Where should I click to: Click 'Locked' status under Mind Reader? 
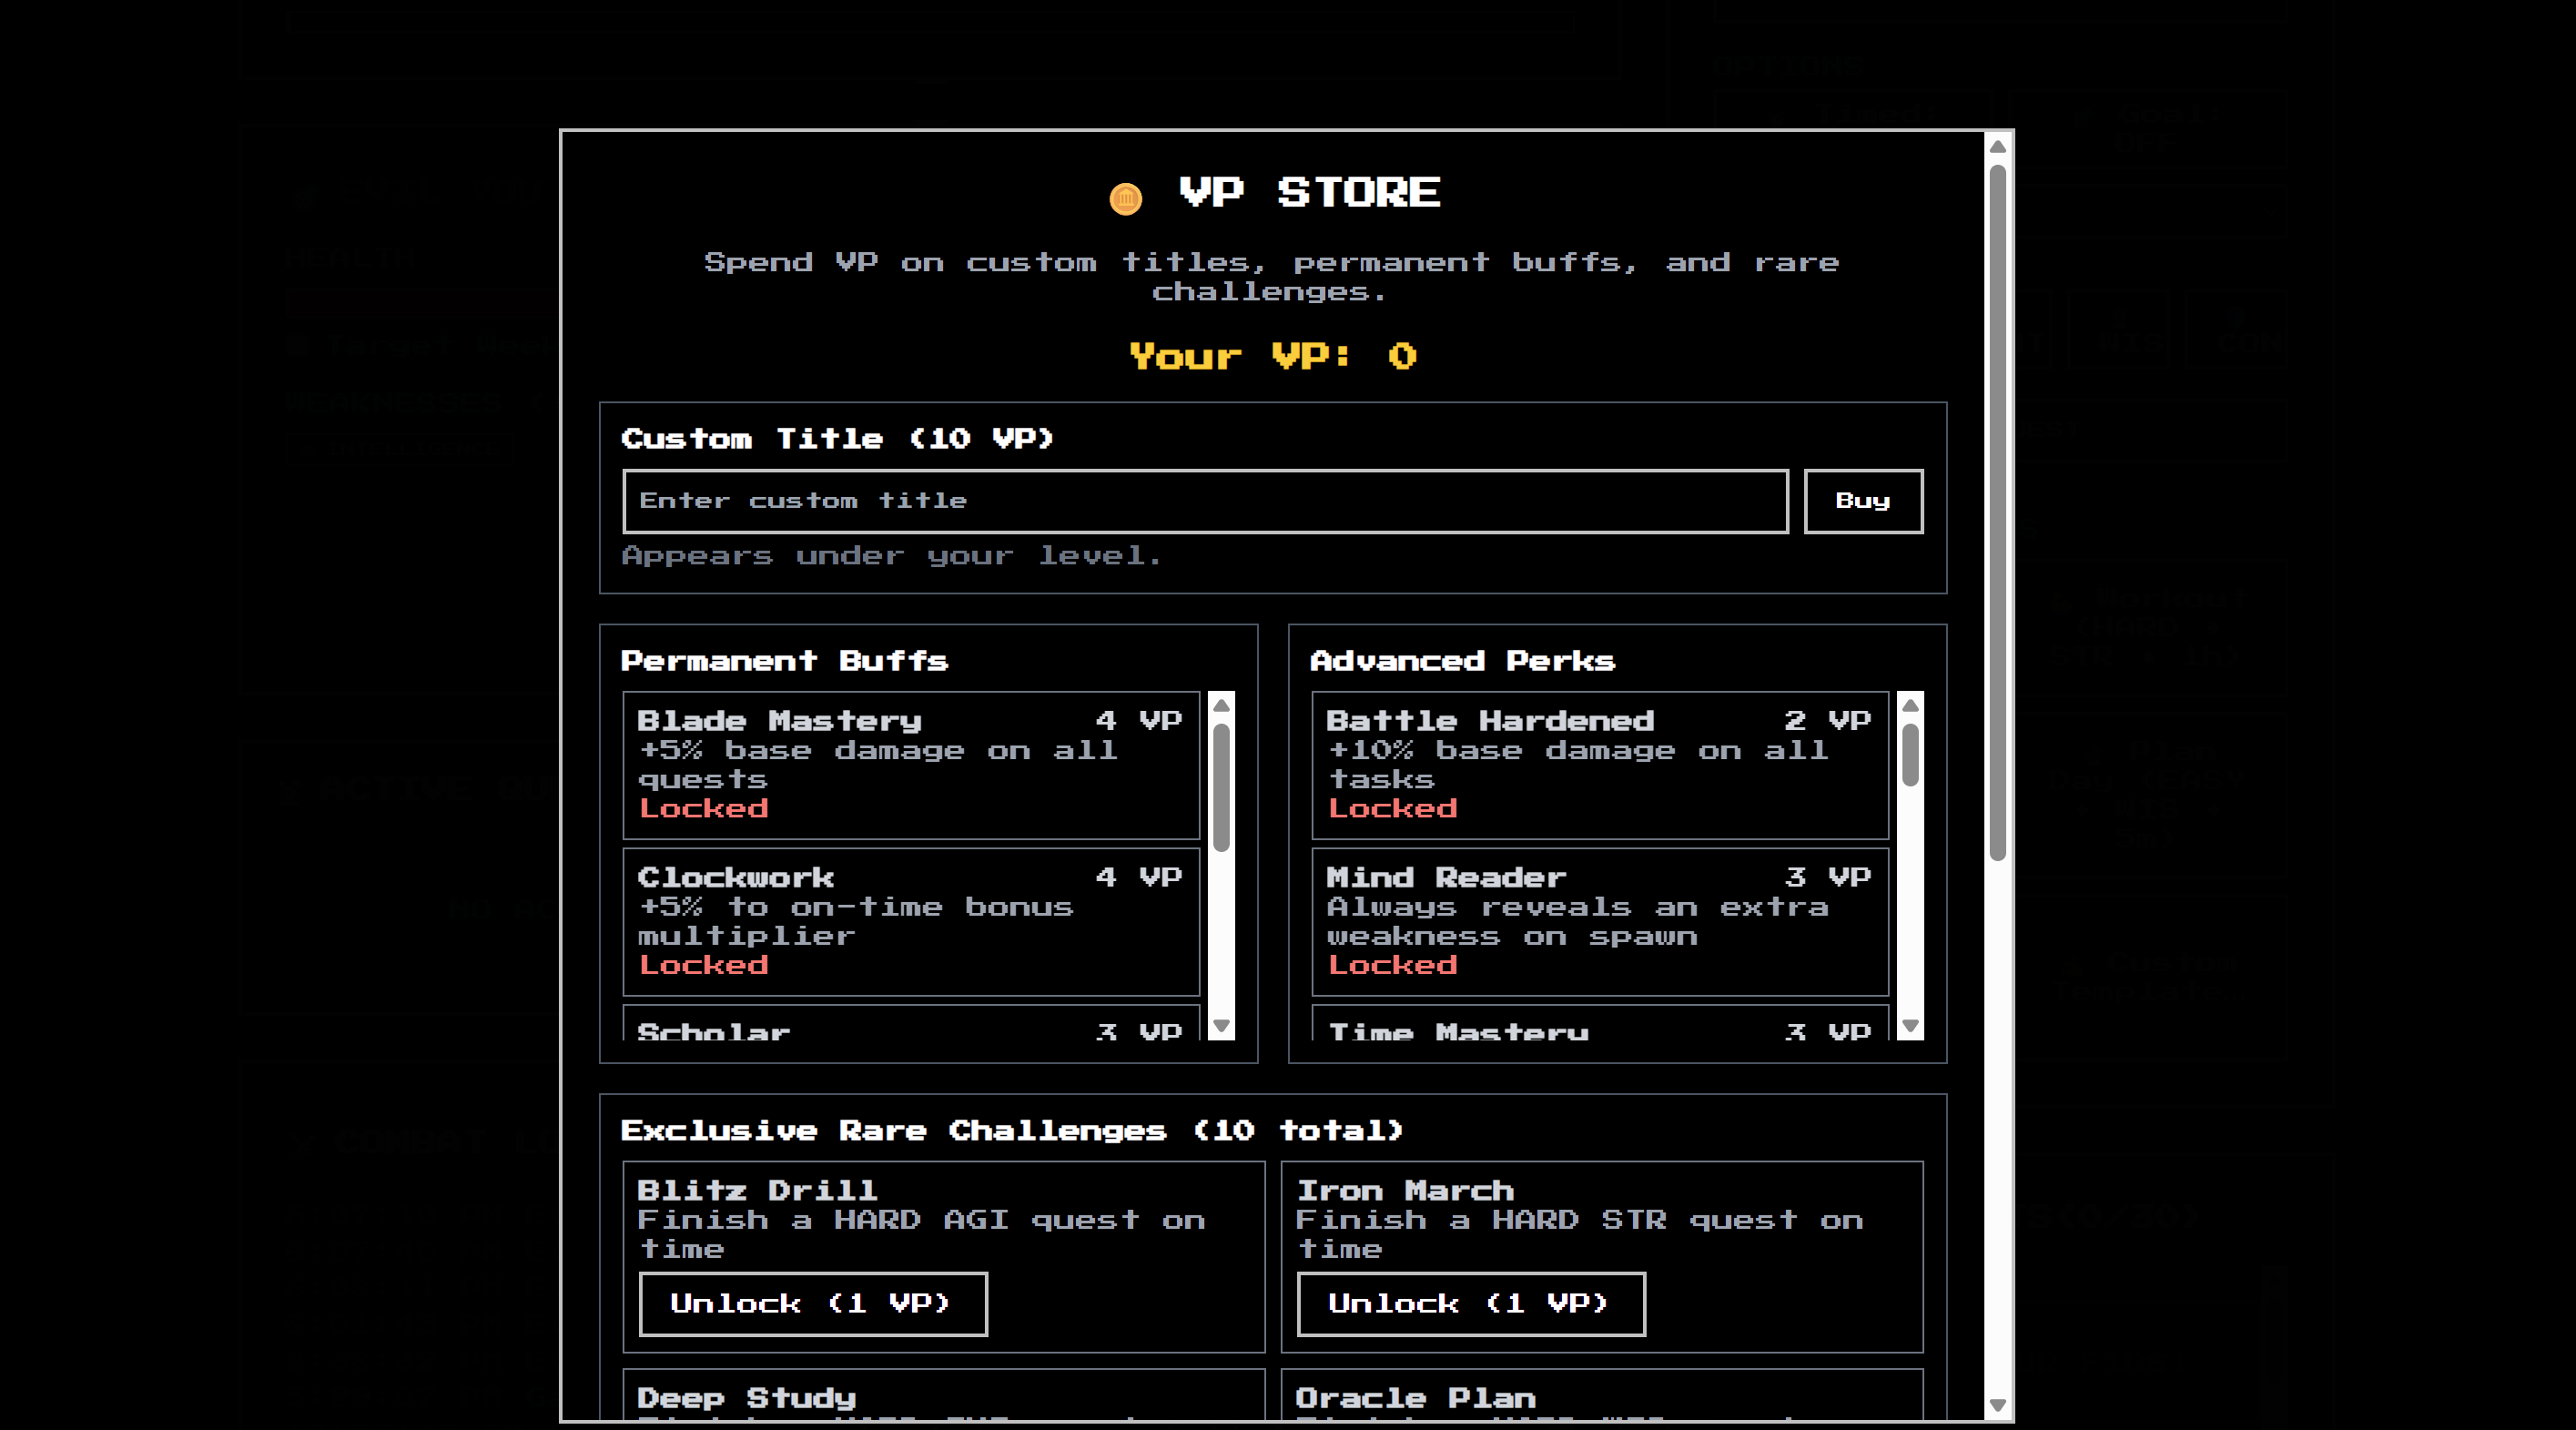(x=1393, y=965)
